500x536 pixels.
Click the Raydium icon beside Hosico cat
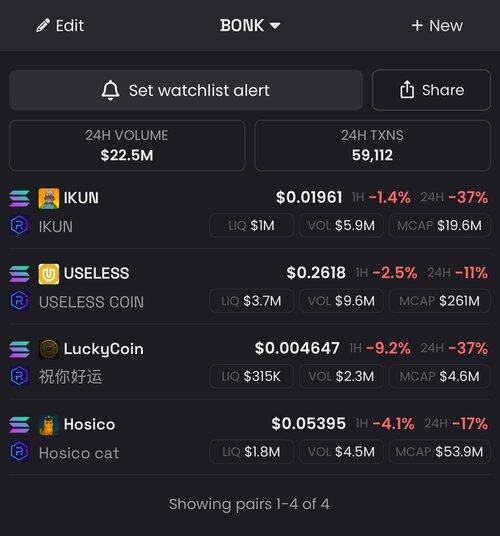click(19, 452)
